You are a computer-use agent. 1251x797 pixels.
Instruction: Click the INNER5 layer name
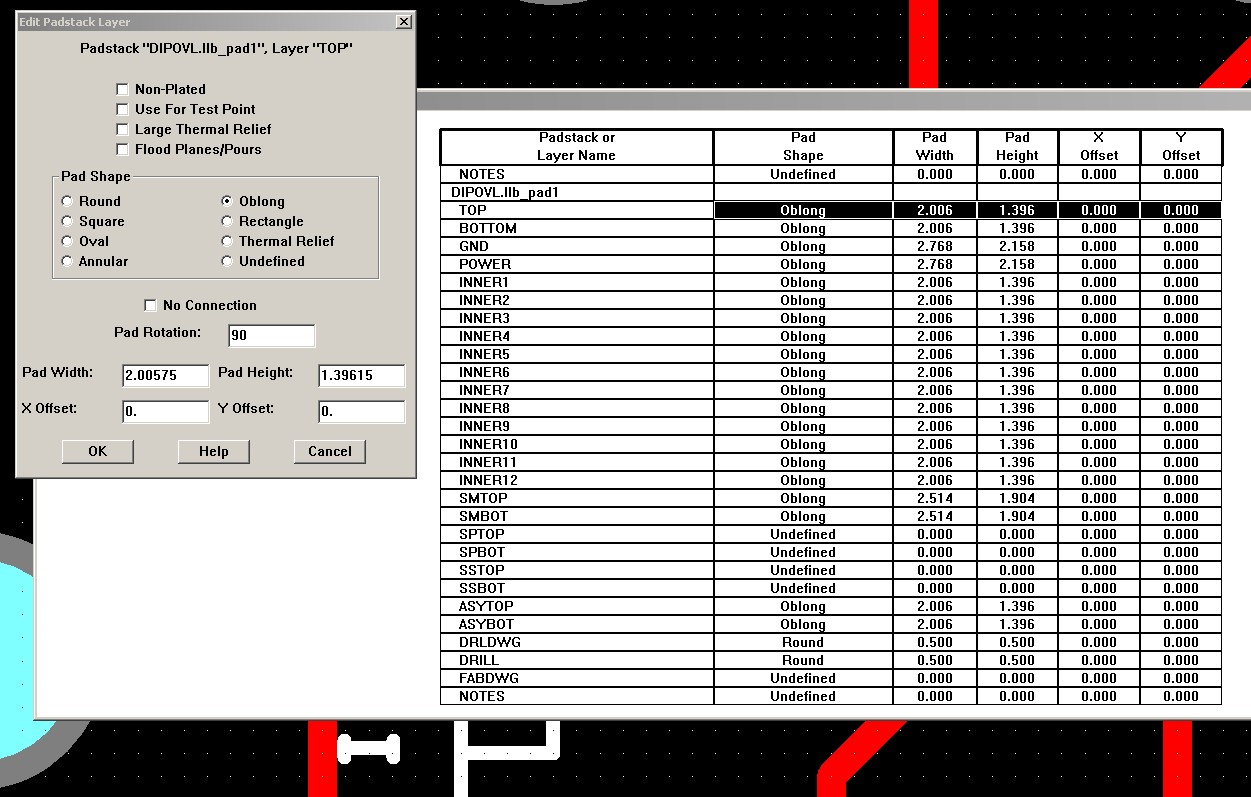(x=484, y=354)
